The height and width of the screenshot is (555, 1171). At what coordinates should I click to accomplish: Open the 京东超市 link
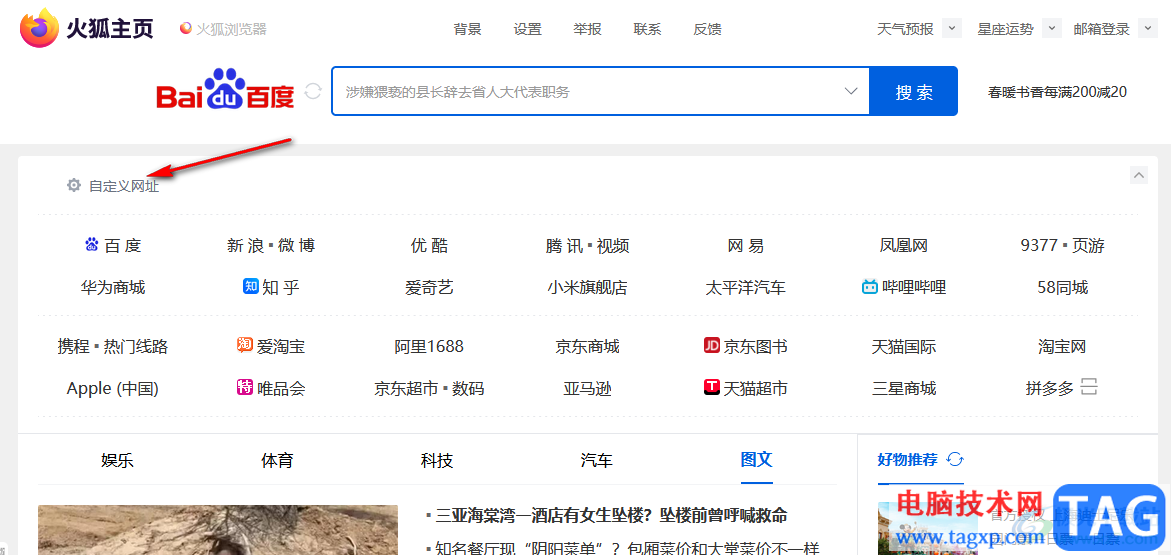406,388
